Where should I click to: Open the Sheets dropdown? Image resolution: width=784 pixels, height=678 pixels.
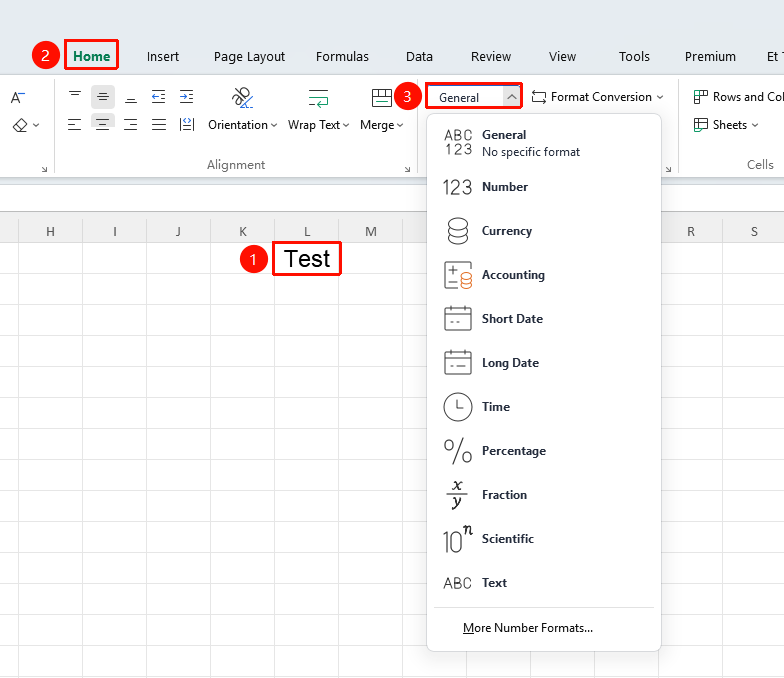click(x=726, y=125)
